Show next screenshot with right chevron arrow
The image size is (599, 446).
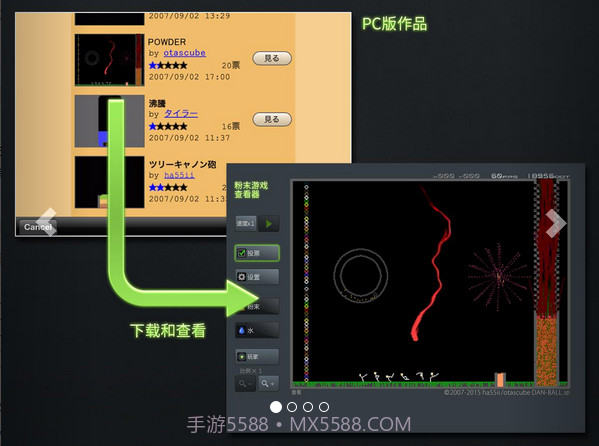(555, 223)
